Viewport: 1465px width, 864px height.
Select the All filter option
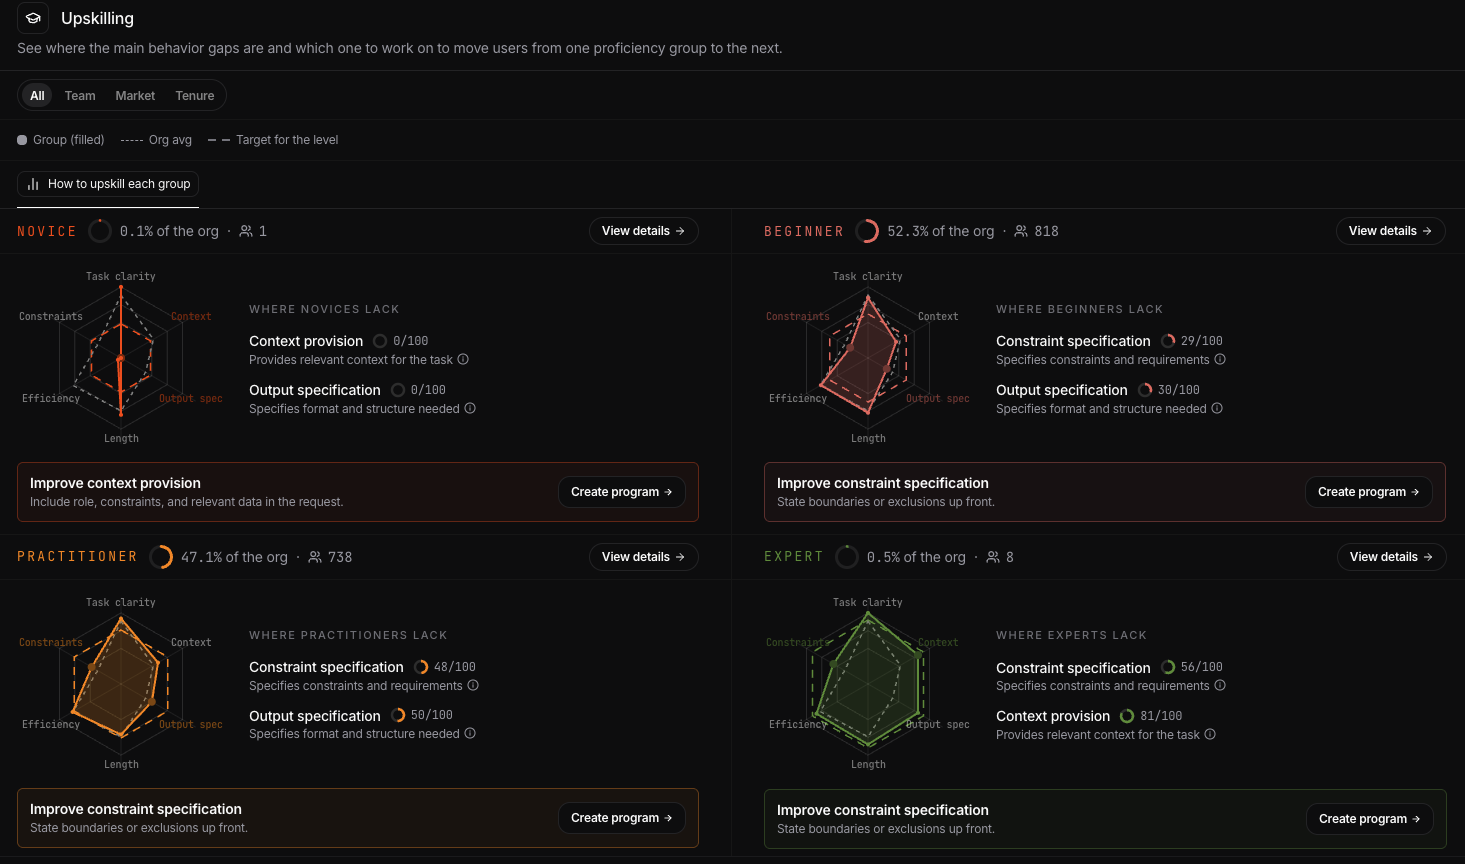click(37, 96)
